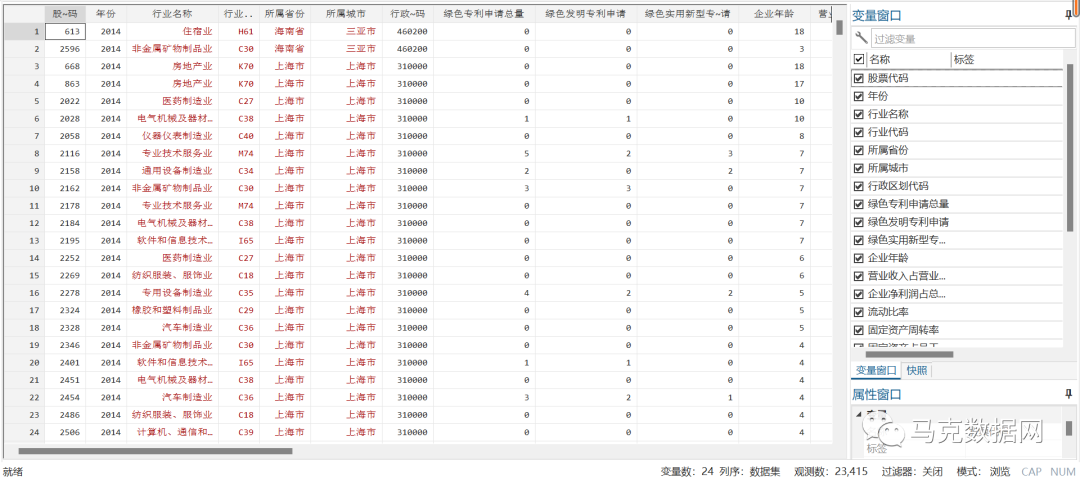Toggle the 所属城市 variable checkbox
This screenshot has height=479, width=1080.
[858, 168]
